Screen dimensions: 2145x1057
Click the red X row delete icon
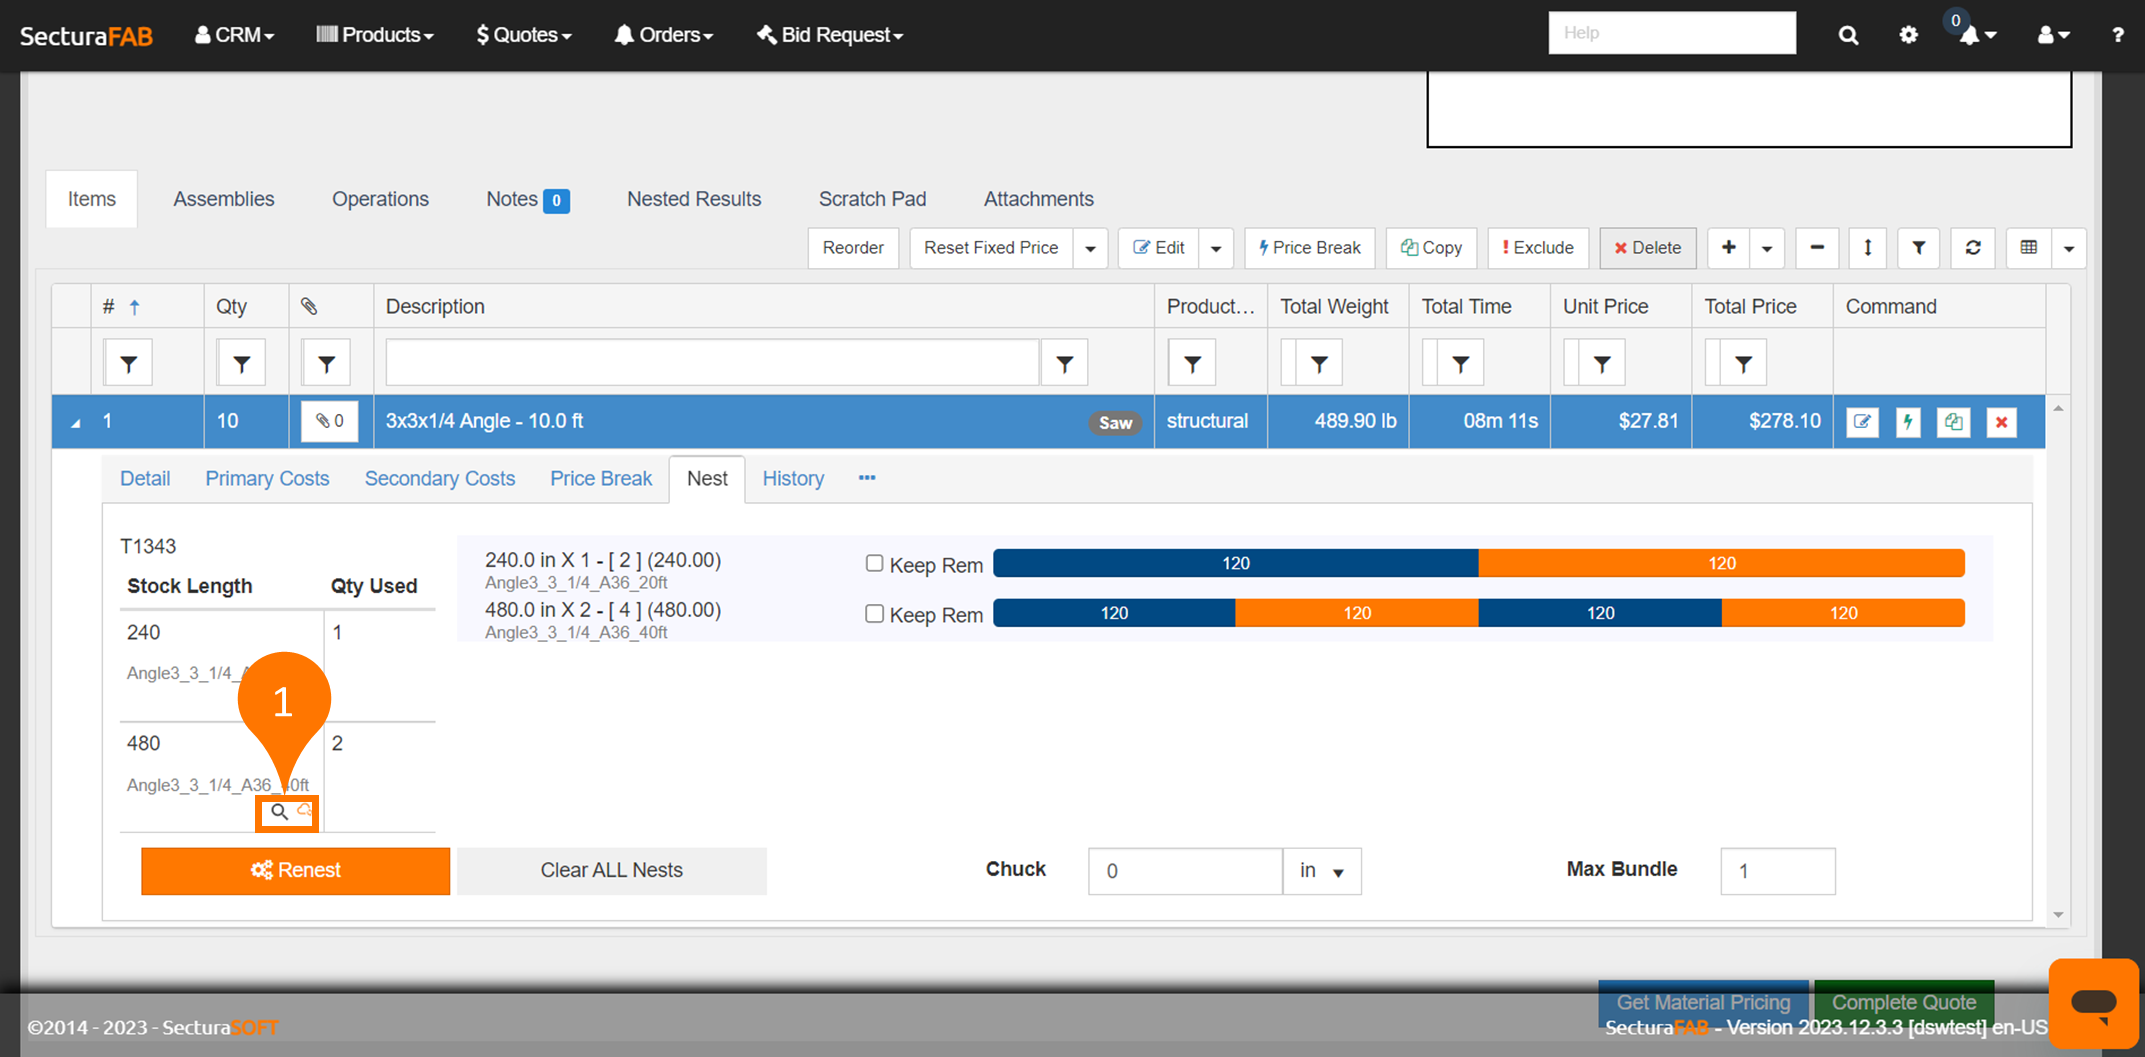[2001, 422]
